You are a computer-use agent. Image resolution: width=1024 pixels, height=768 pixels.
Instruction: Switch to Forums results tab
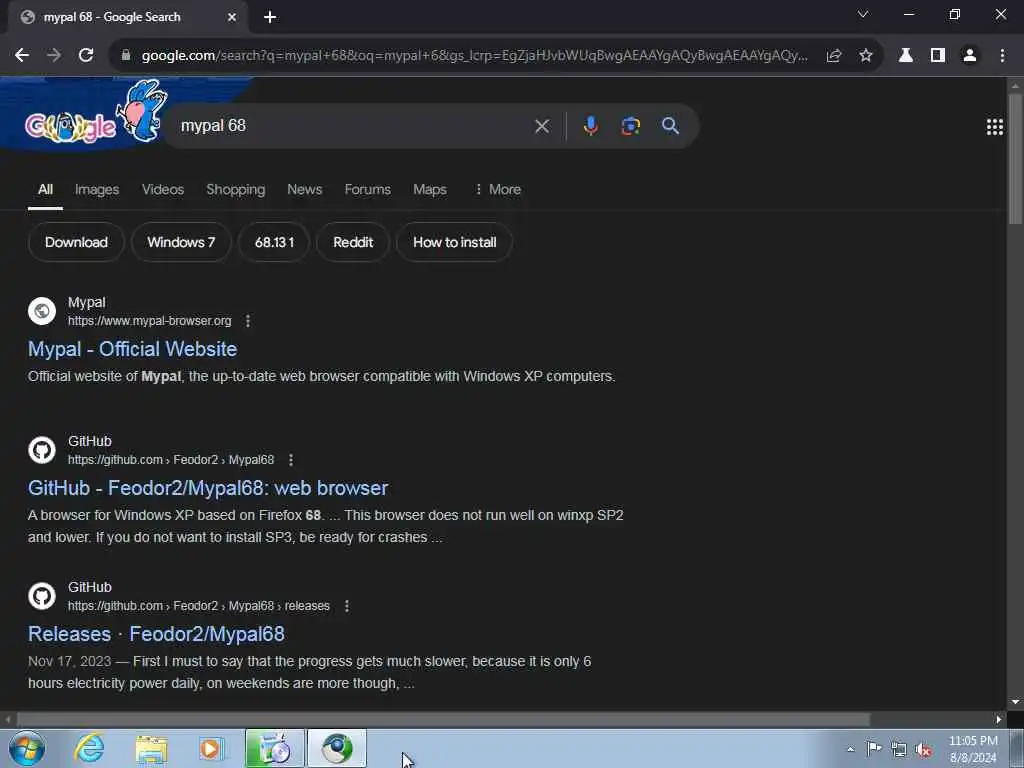368,189
